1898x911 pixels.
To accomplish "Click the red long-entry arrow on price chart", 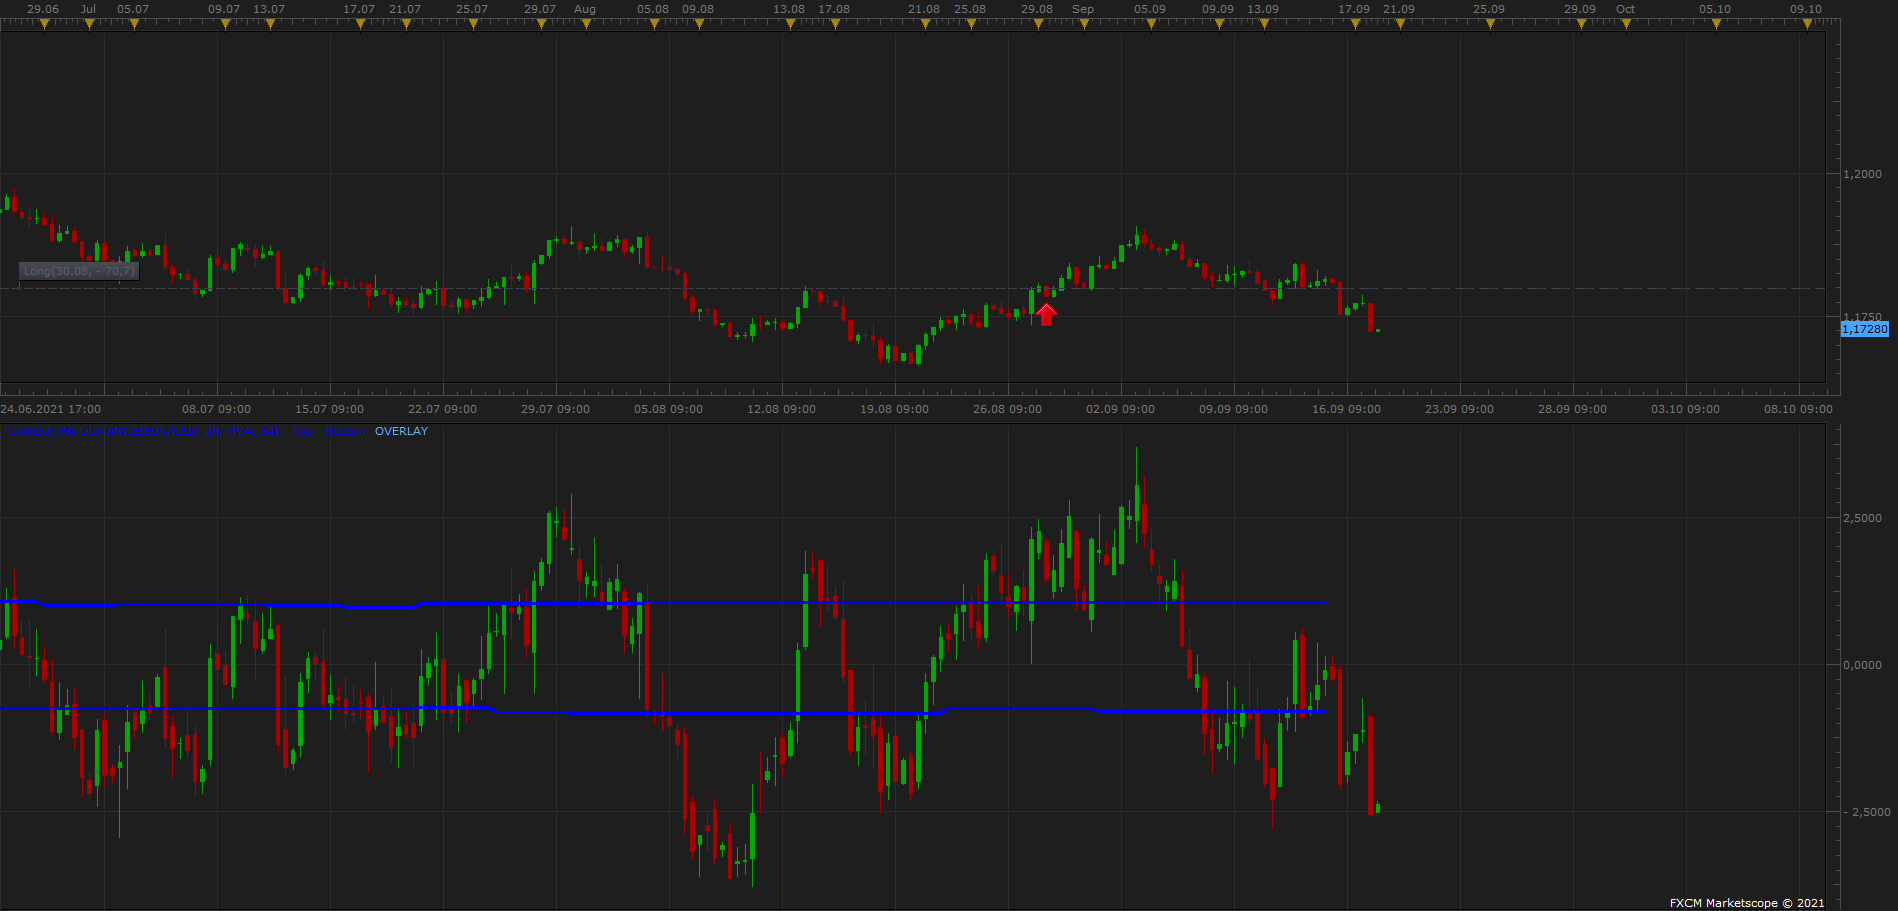I will point(1046,314).
